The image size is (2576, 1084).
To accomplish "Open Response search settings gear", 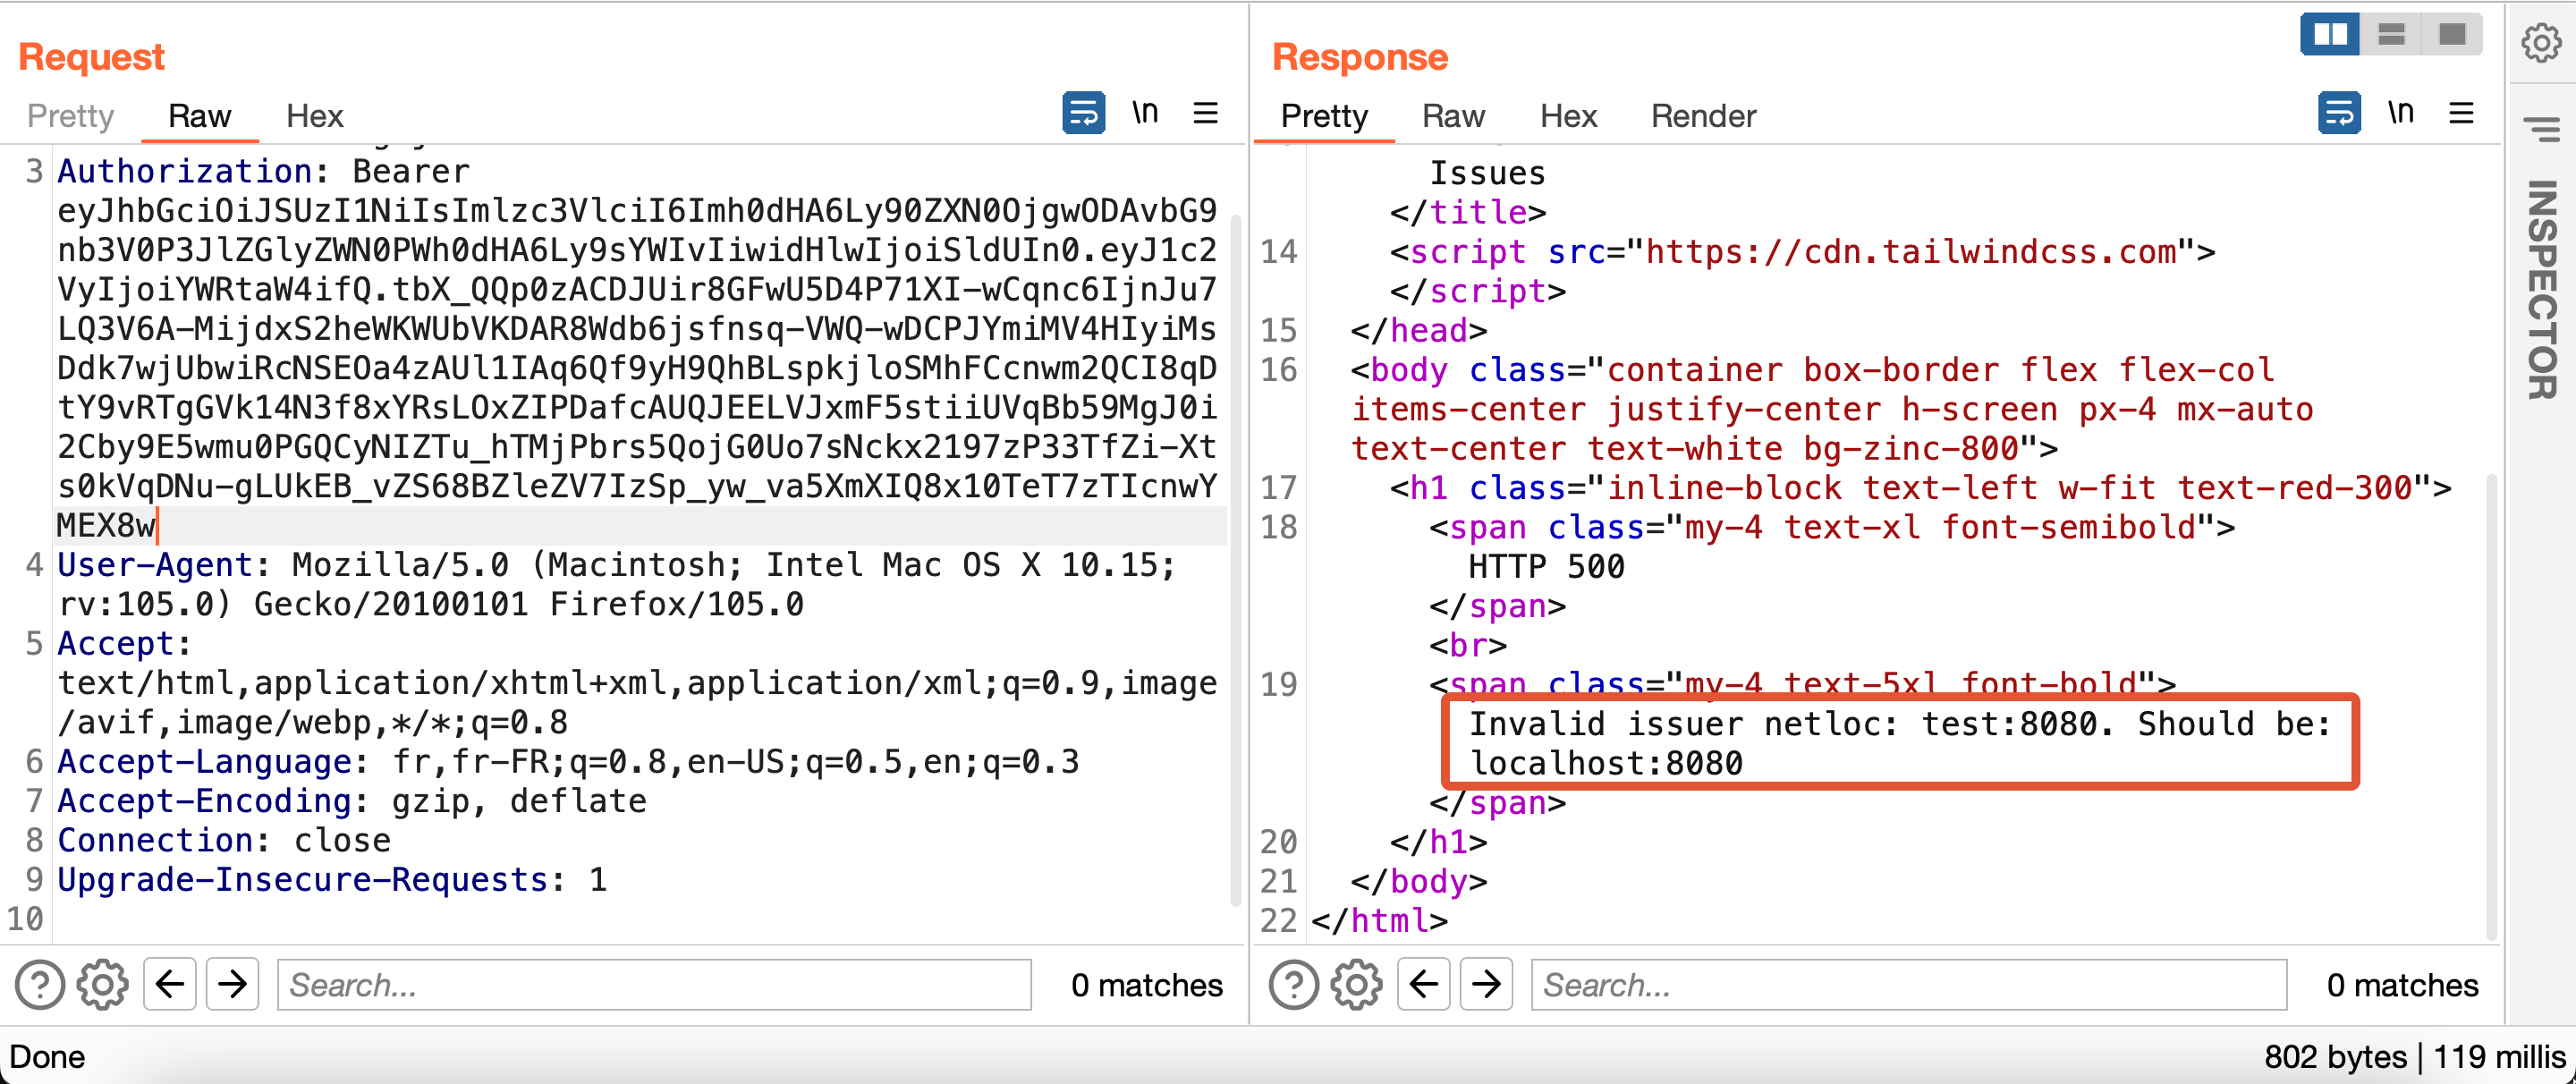I will tap(1357, 985).
